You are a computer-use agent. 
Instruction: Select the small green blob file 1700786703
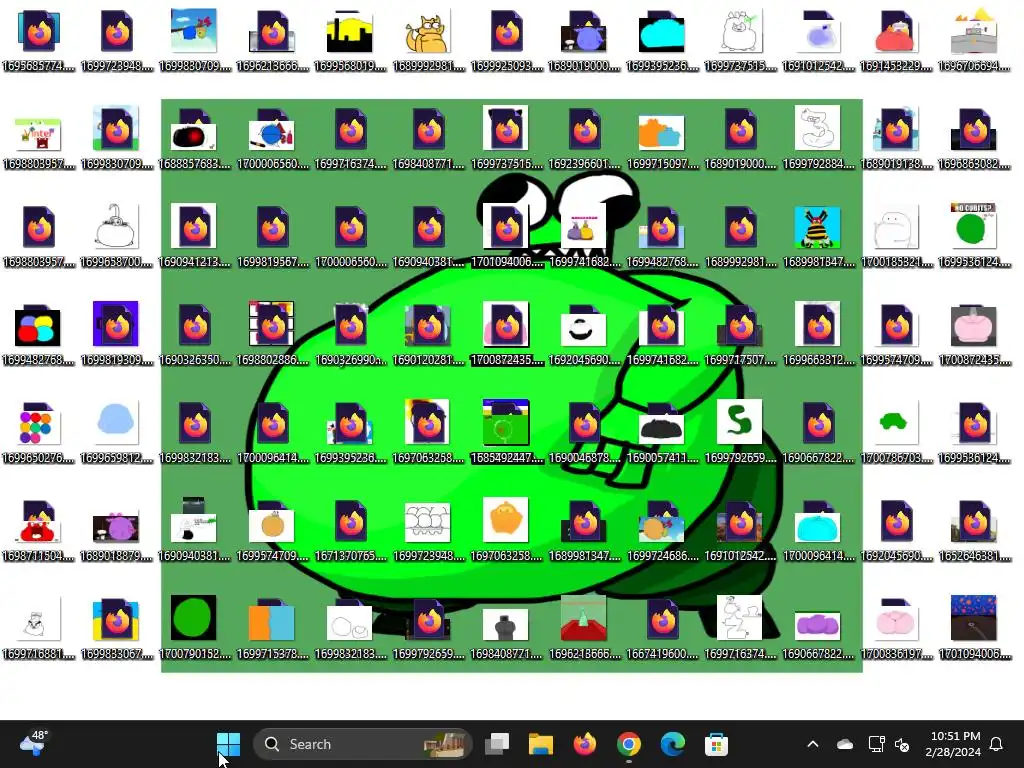[896, 432]
